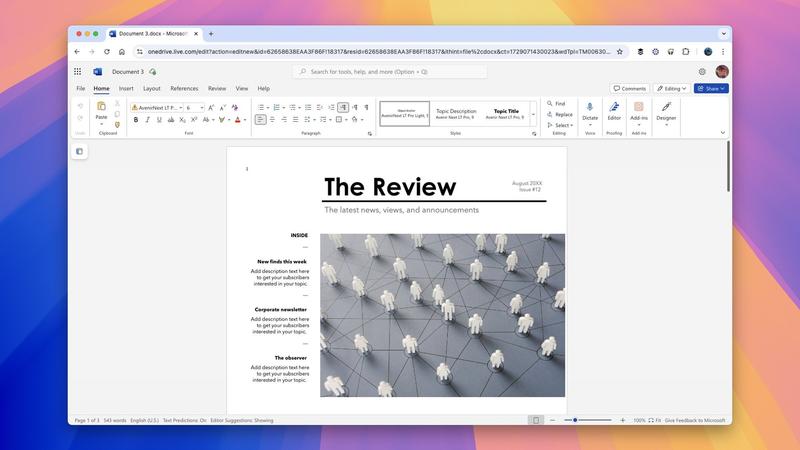Open the Layout ribbon tab

(x=151, y=88)
